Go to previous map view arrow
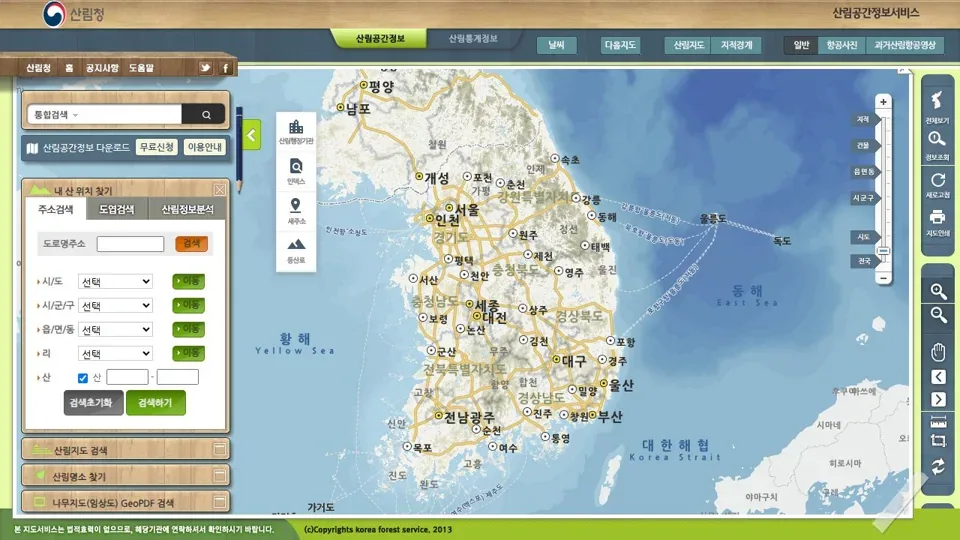 pyautogui.click(x=938, y=377)
